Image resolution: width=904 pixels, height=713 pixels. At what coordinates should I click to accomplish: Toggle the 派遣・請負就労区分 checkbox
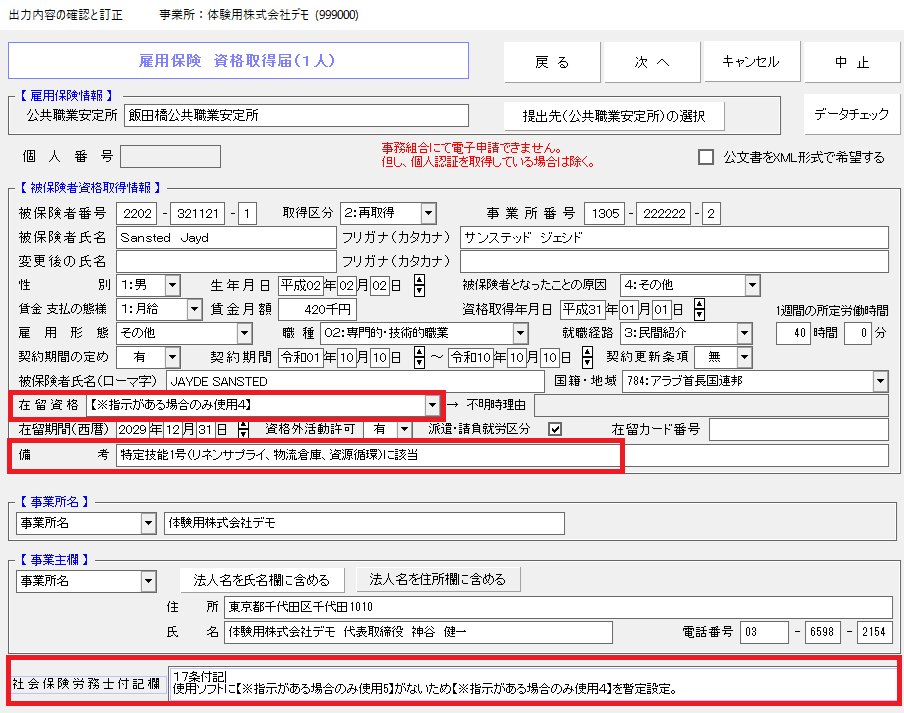(555, 429)
